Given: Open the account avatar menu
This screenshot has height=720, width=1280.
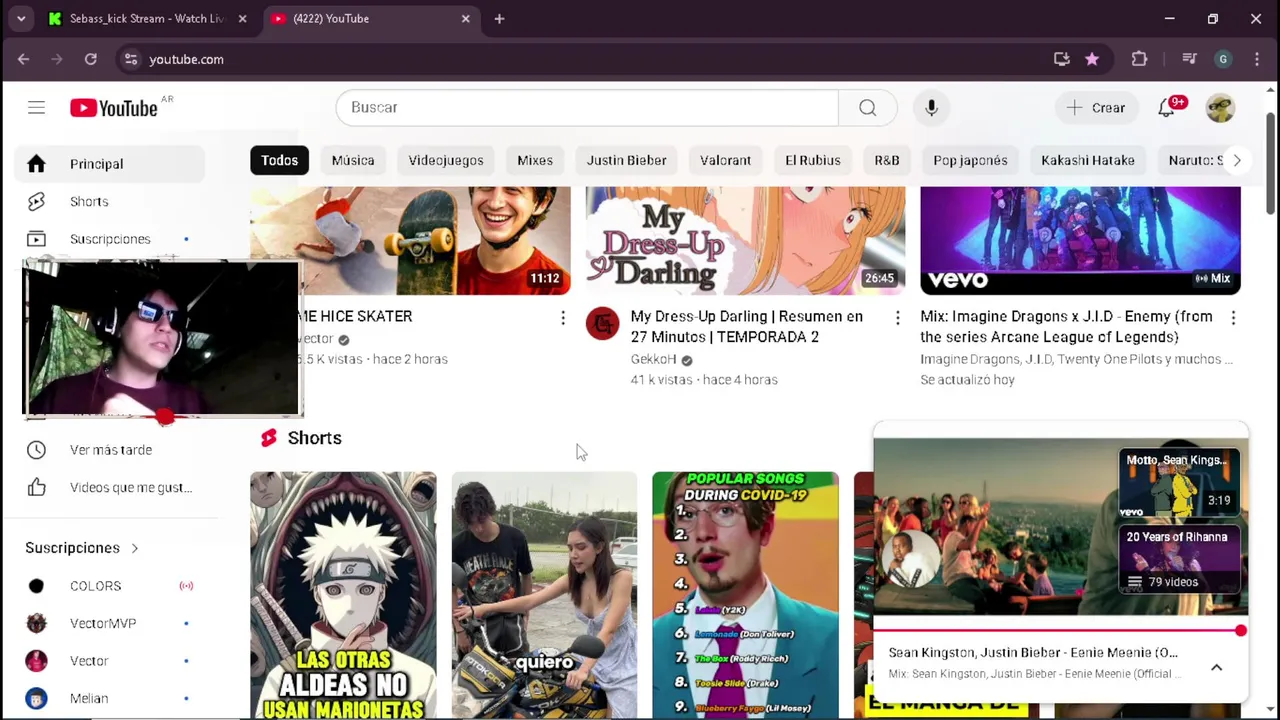Looking at the screenshot, I should tap(1220, 107).
